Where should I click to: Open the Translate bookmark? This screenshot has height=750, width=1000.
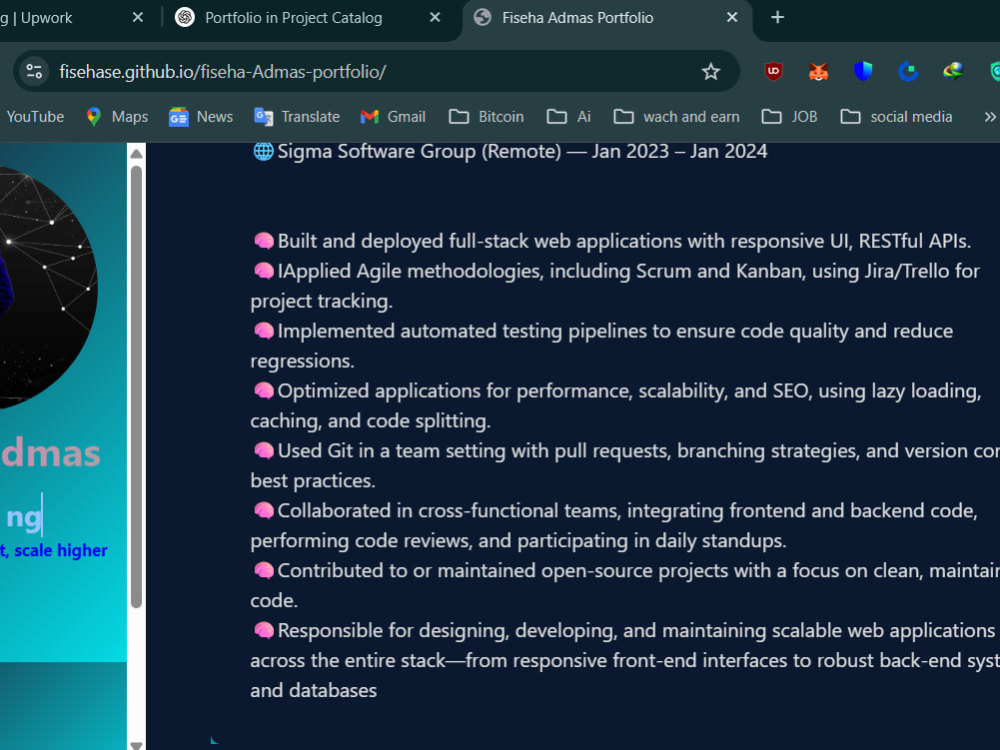pyautogui.click(x=297, y=117)
